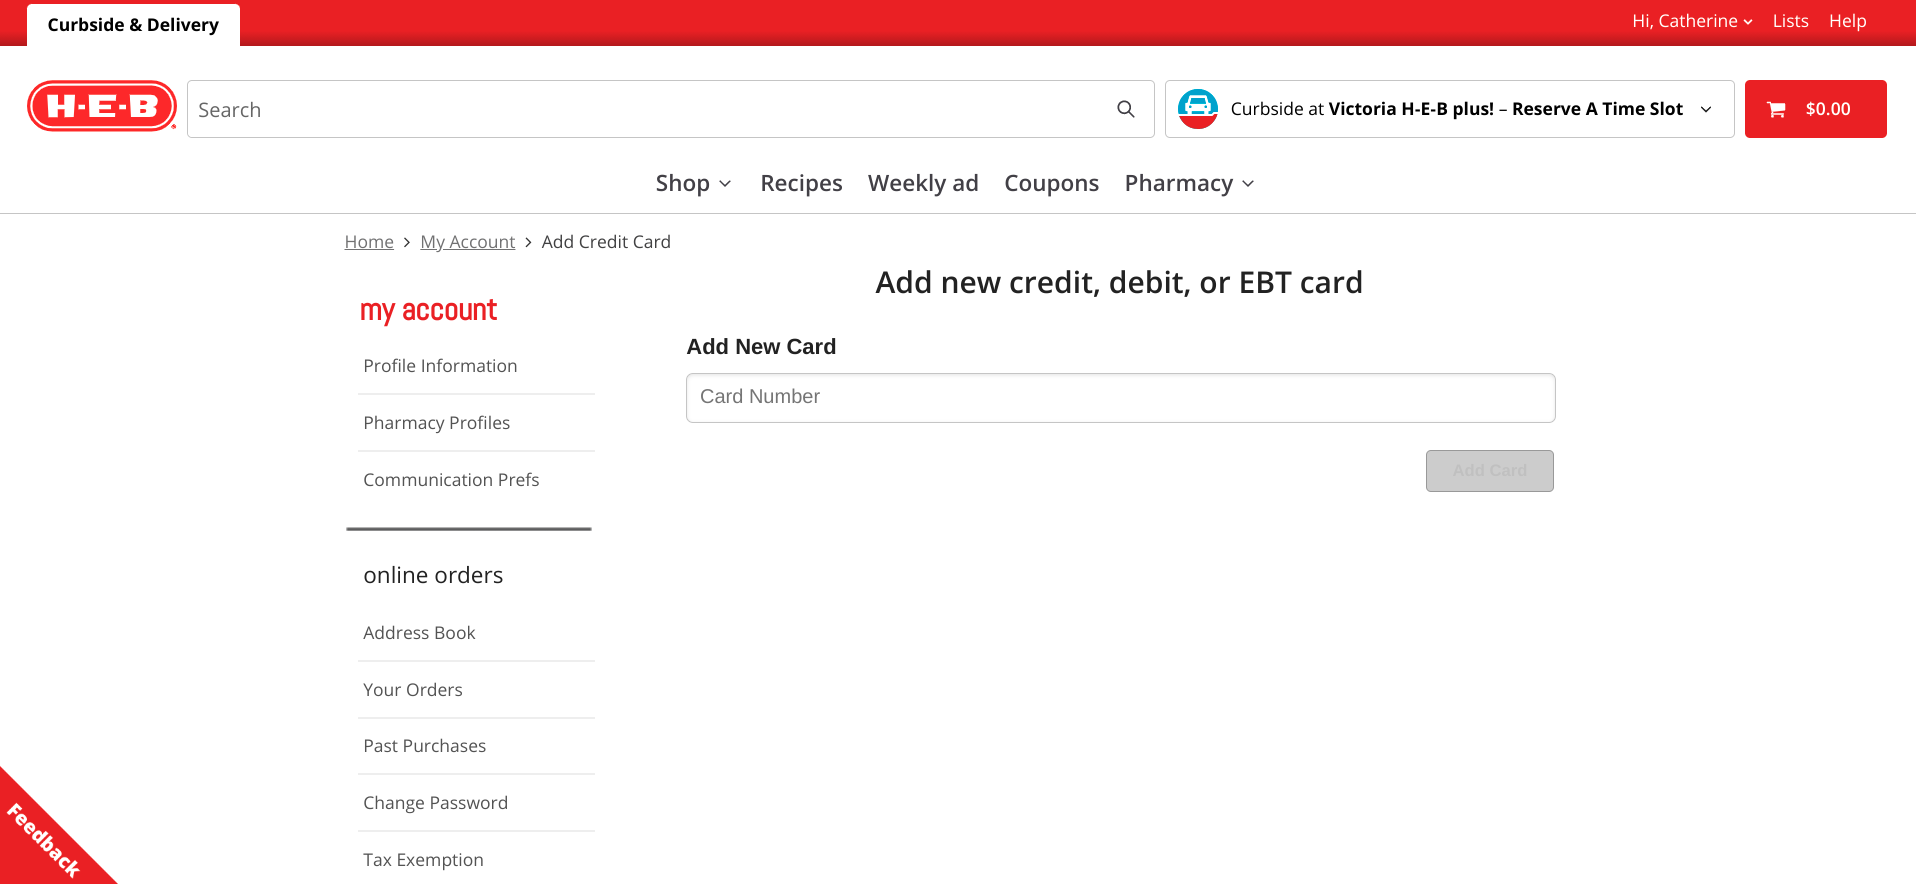Open the Weekly ad page
Image resolution: width=1916 pixels, height=884 pixels.
[x=923, y=183]
